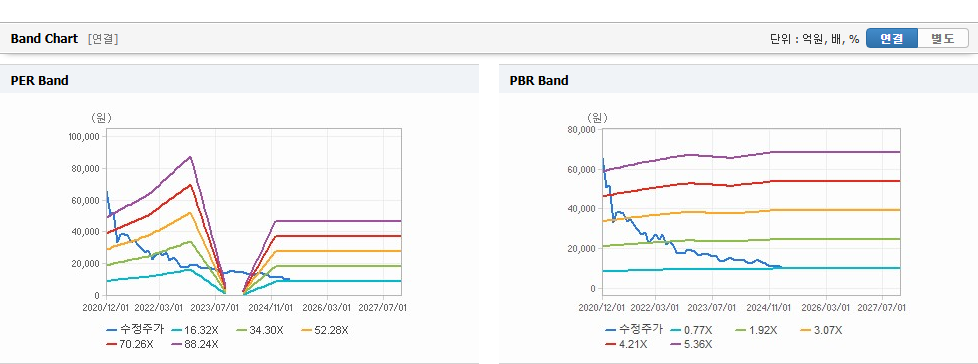Toggle the 3.07X legend entry

821,330
